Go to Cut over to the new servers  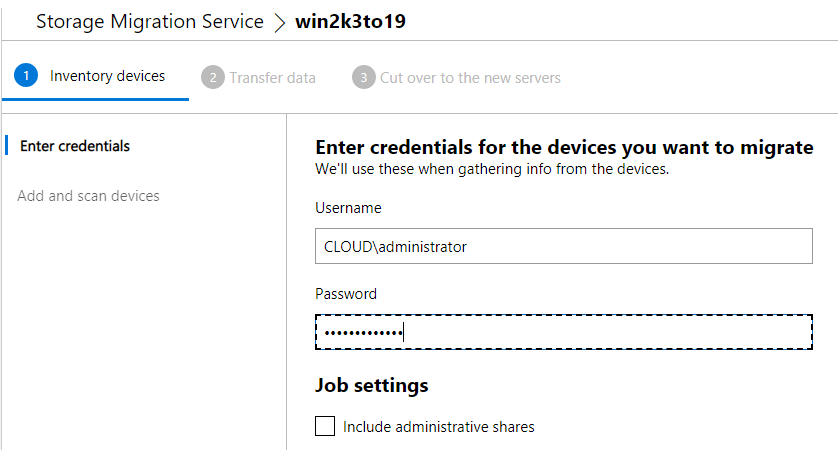470,77
